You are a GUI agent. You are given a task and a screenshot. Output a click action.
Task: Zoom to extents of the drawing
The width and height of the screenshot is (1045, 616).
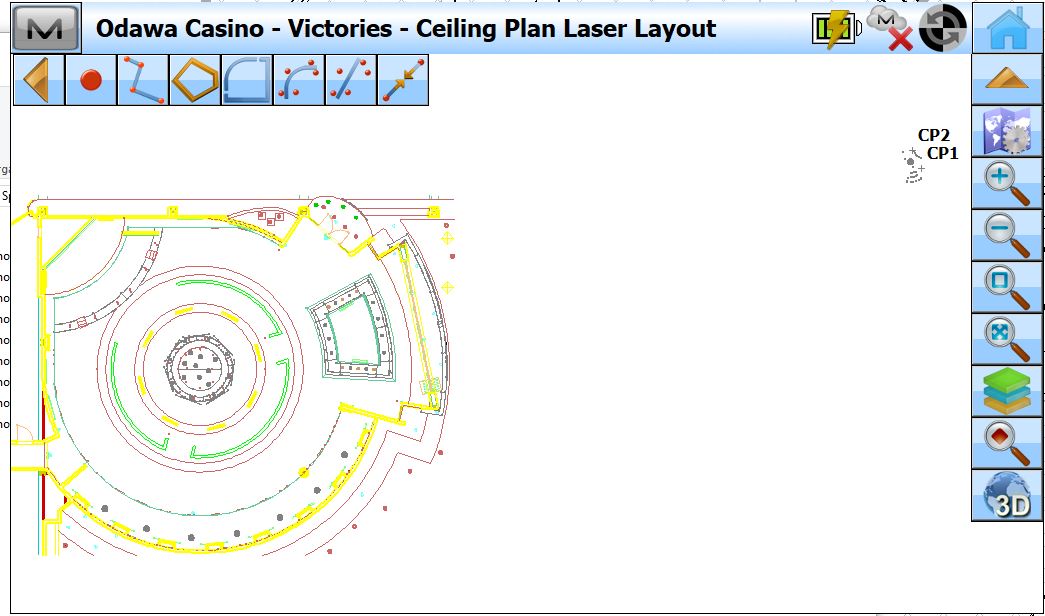point(1005,340)
